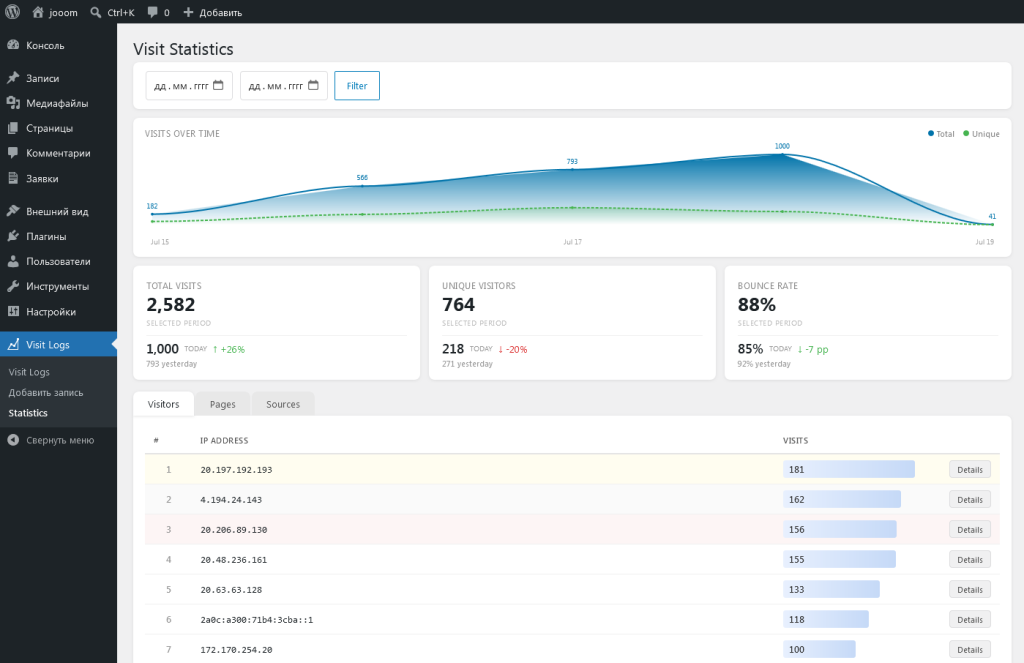Click Details for 20.206.89.130
1024x663 pixels.
point(970,530)
